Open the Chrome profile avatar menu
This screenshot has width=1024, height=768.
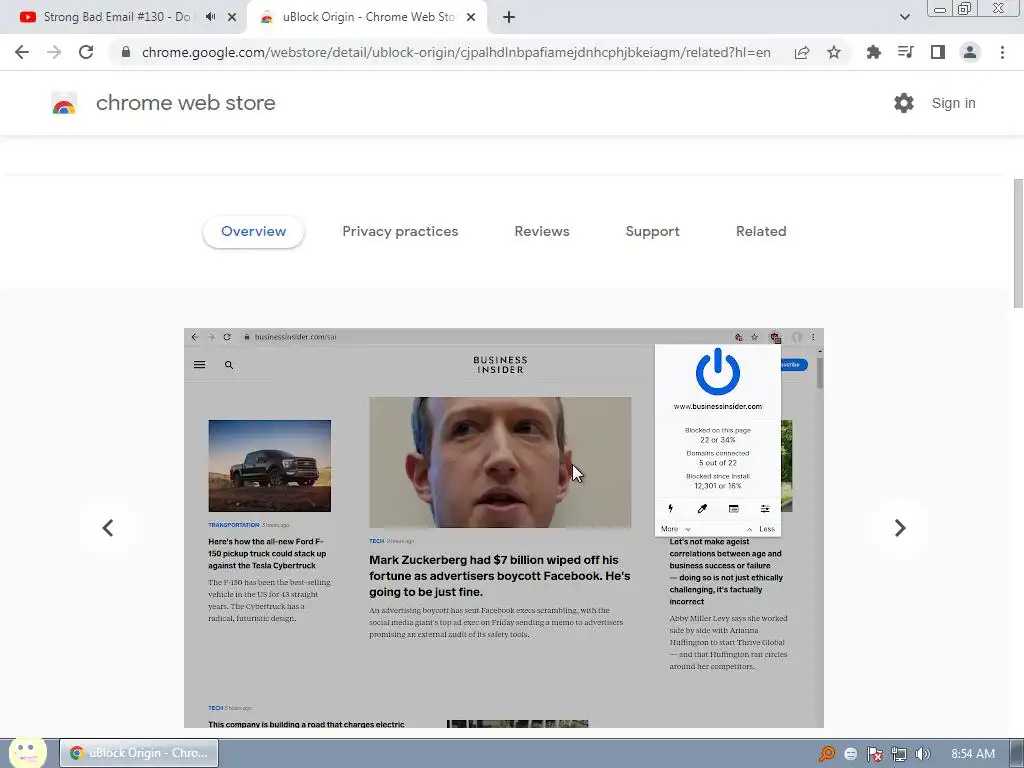(x=970, y=52)
